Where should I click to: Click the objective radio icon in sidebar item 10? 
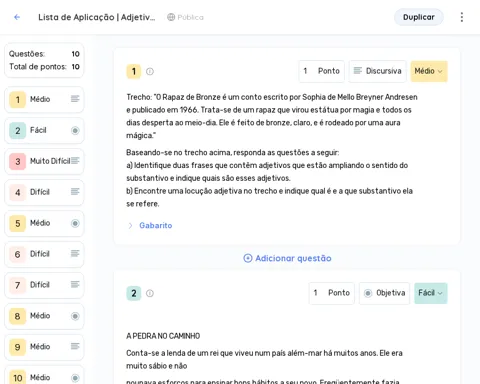75,378
